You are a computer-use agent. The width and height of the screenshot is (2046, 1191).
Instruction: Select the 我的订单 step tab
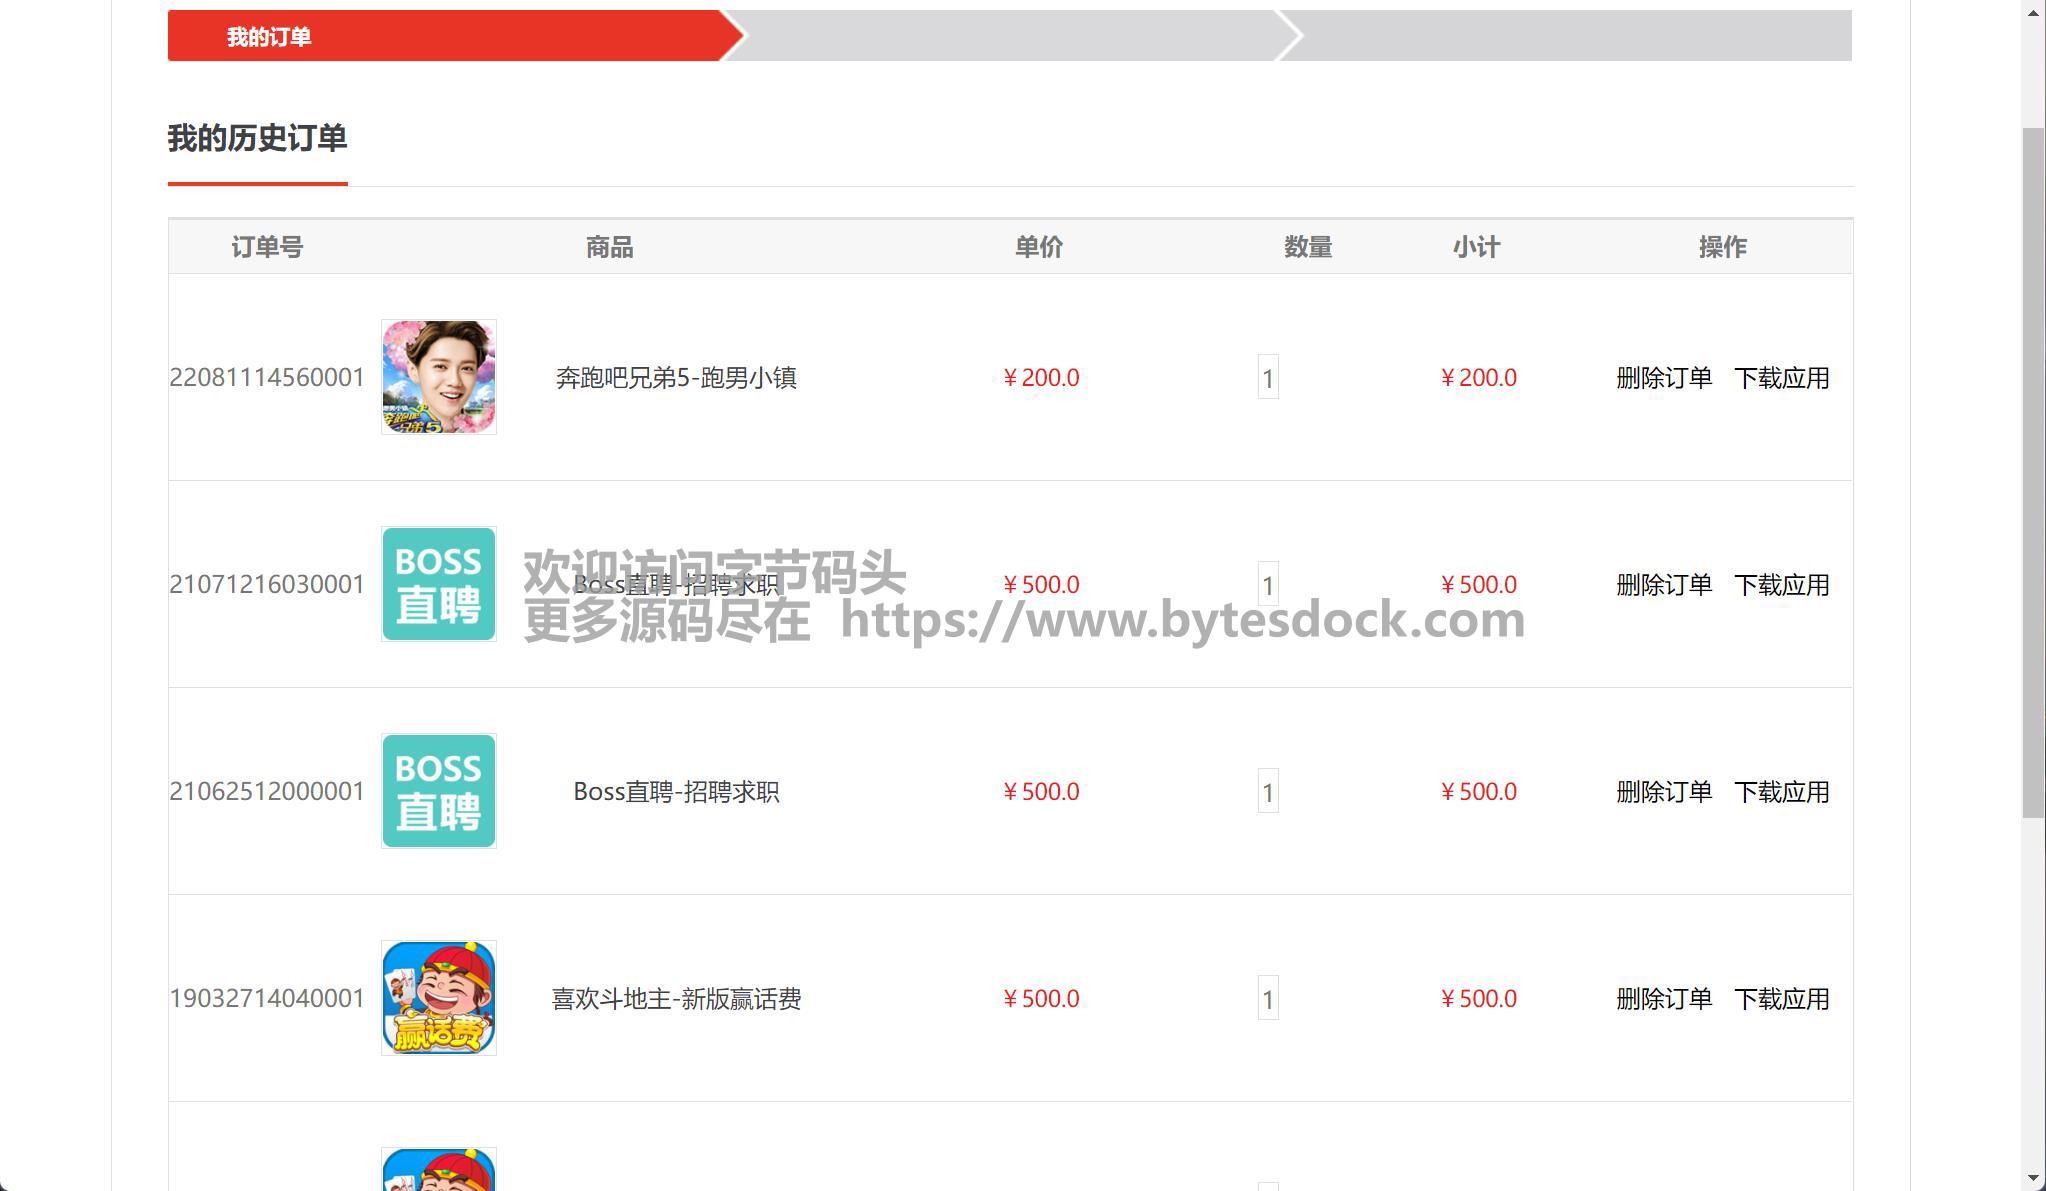pyautogui.click(x=268, y=37)
